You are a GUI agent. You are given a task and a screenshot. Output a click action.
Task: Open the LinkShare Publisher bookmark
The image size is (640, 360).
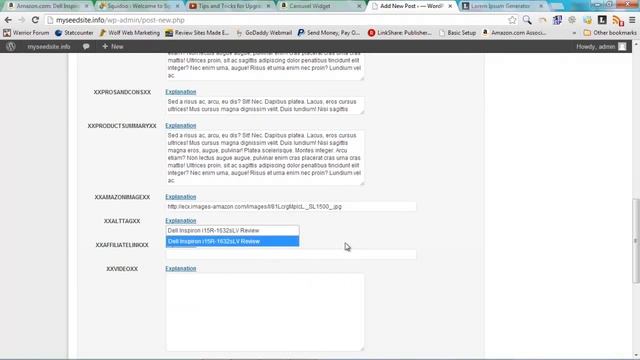[x=400, y=33]
